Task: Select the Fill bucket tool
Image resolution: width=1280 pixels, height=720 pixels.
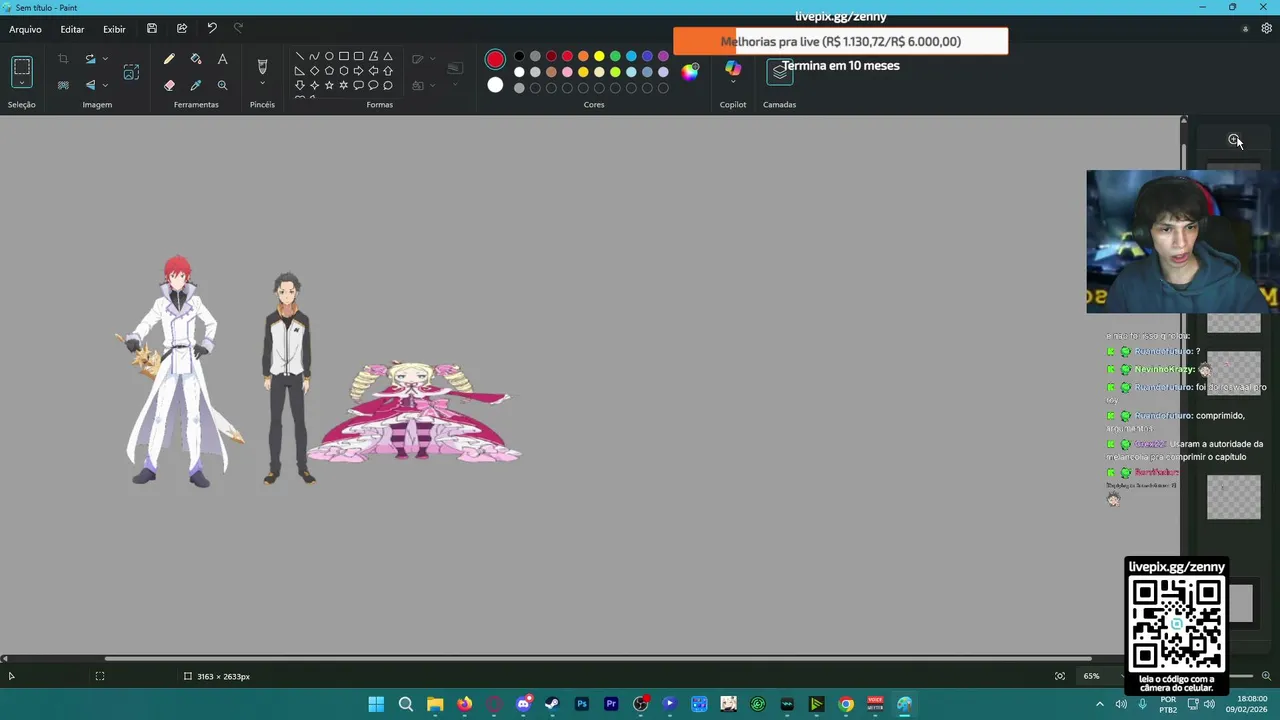Action: 196,59
